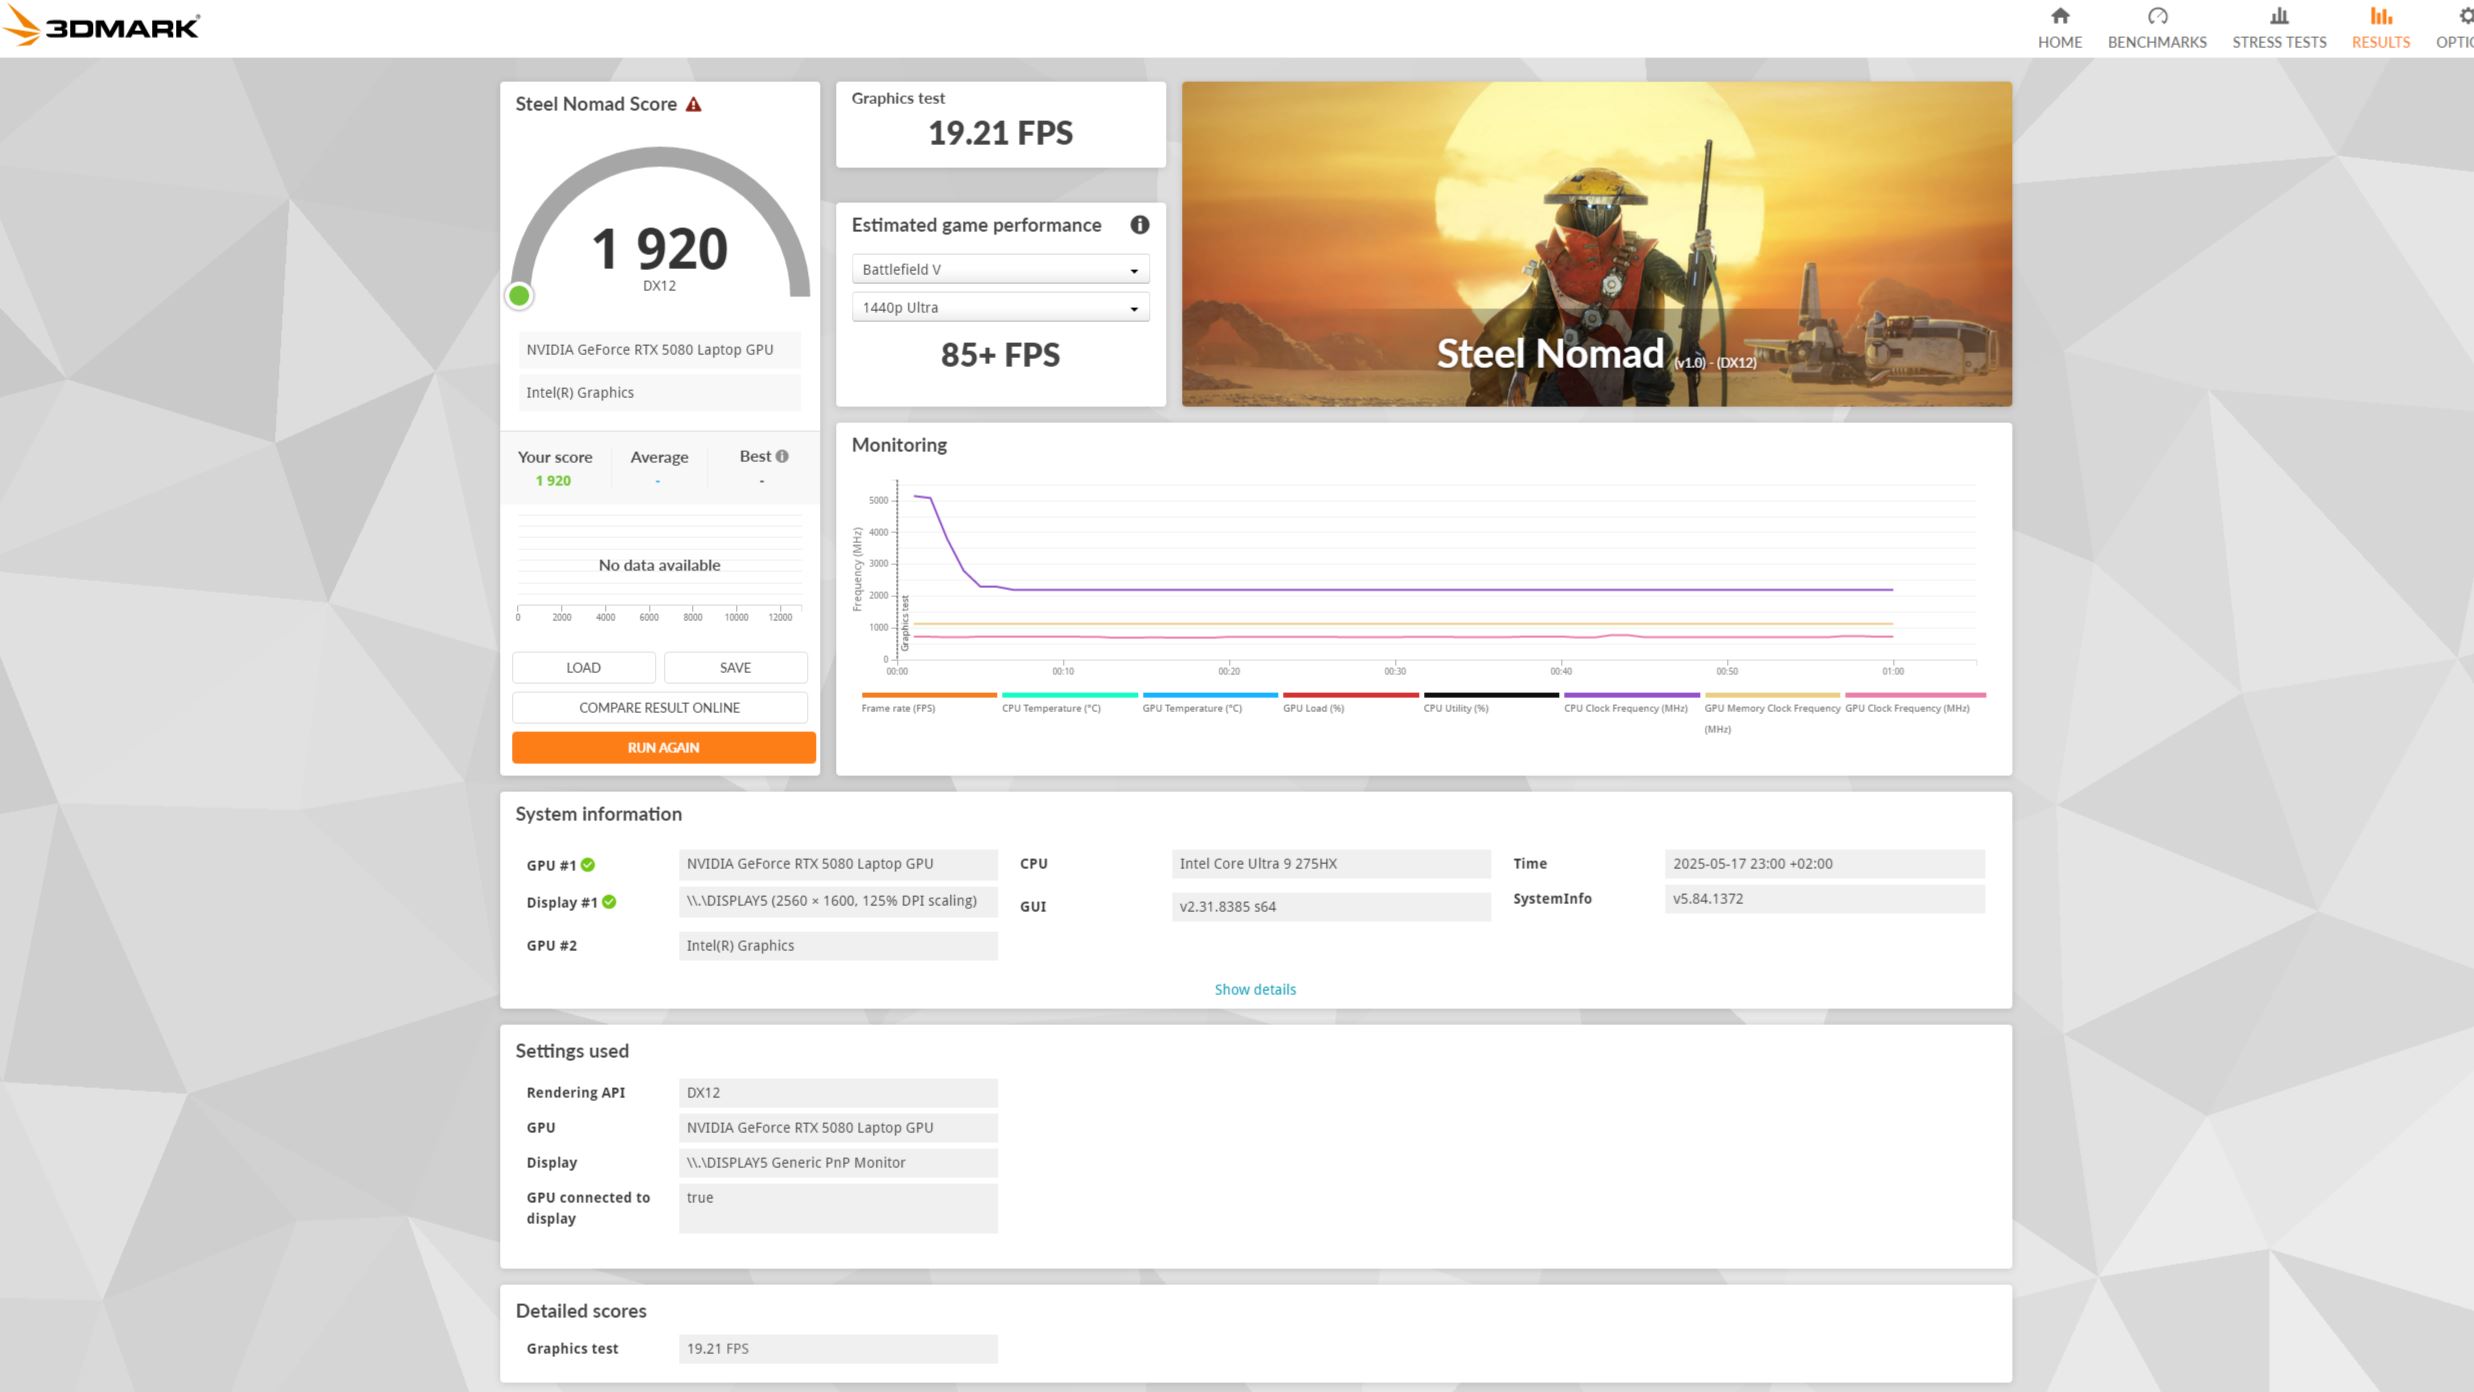The width and height of the screenshot is (2474, 1392).
Task: Click the Results bars icon
Action: click(2381, 16)
